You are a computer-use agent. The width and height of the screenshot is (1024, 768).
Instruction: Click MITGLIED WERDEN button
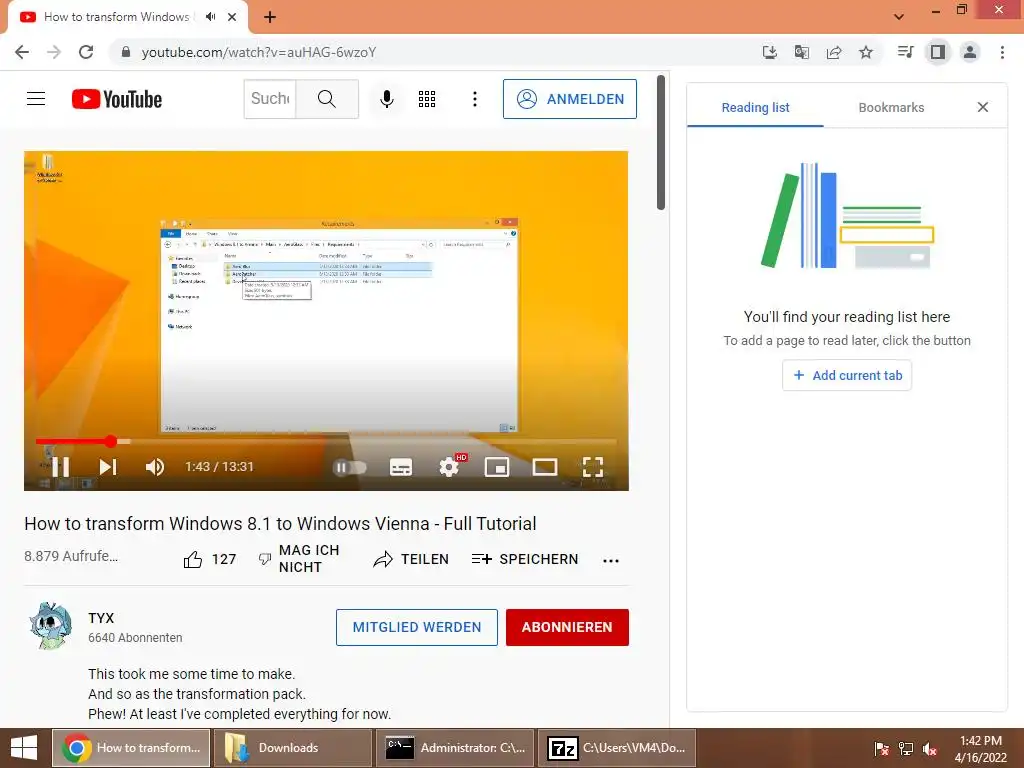click(x=417, y=628)
